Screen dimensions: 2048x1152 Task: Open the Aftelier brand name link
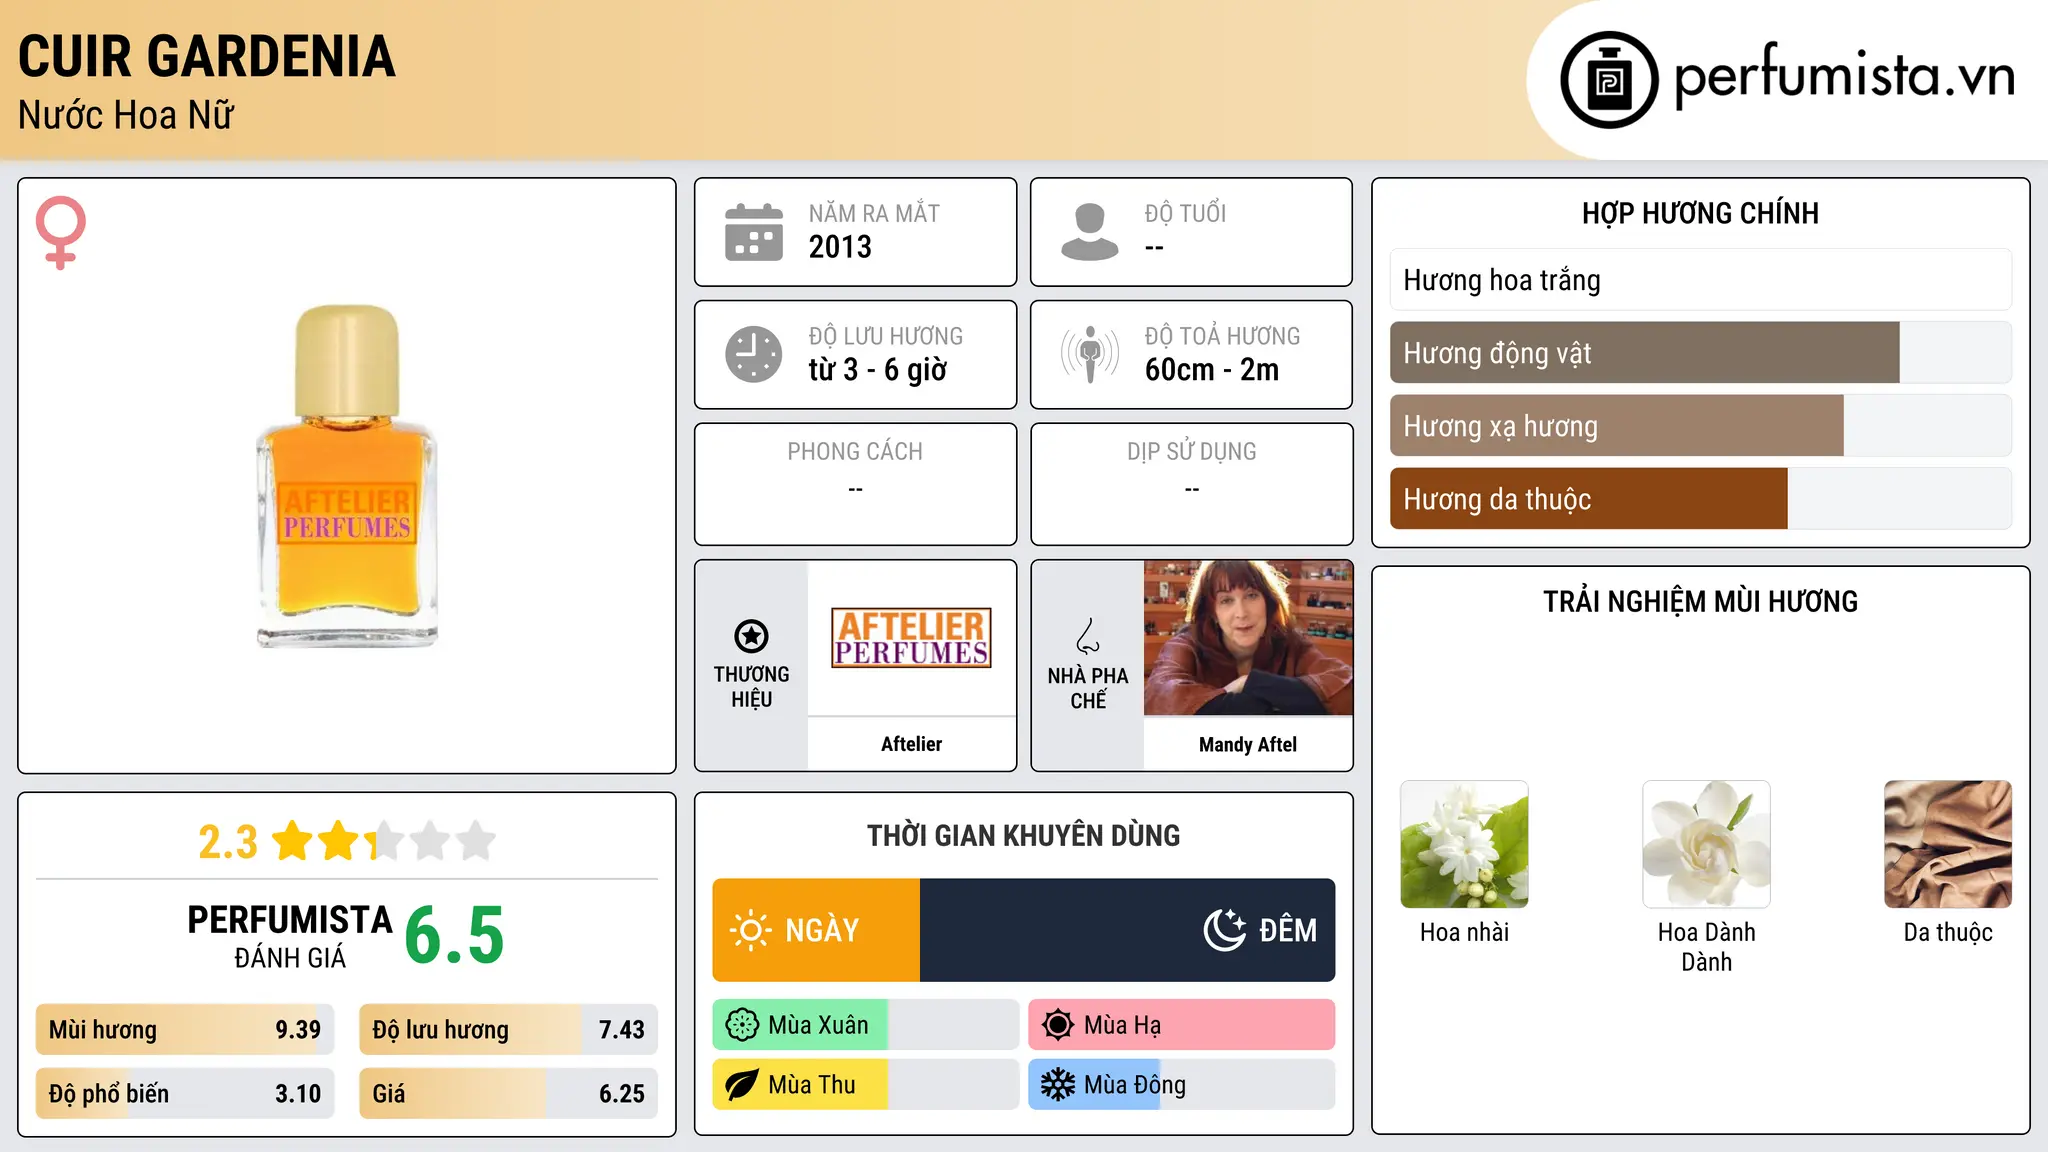912,744
